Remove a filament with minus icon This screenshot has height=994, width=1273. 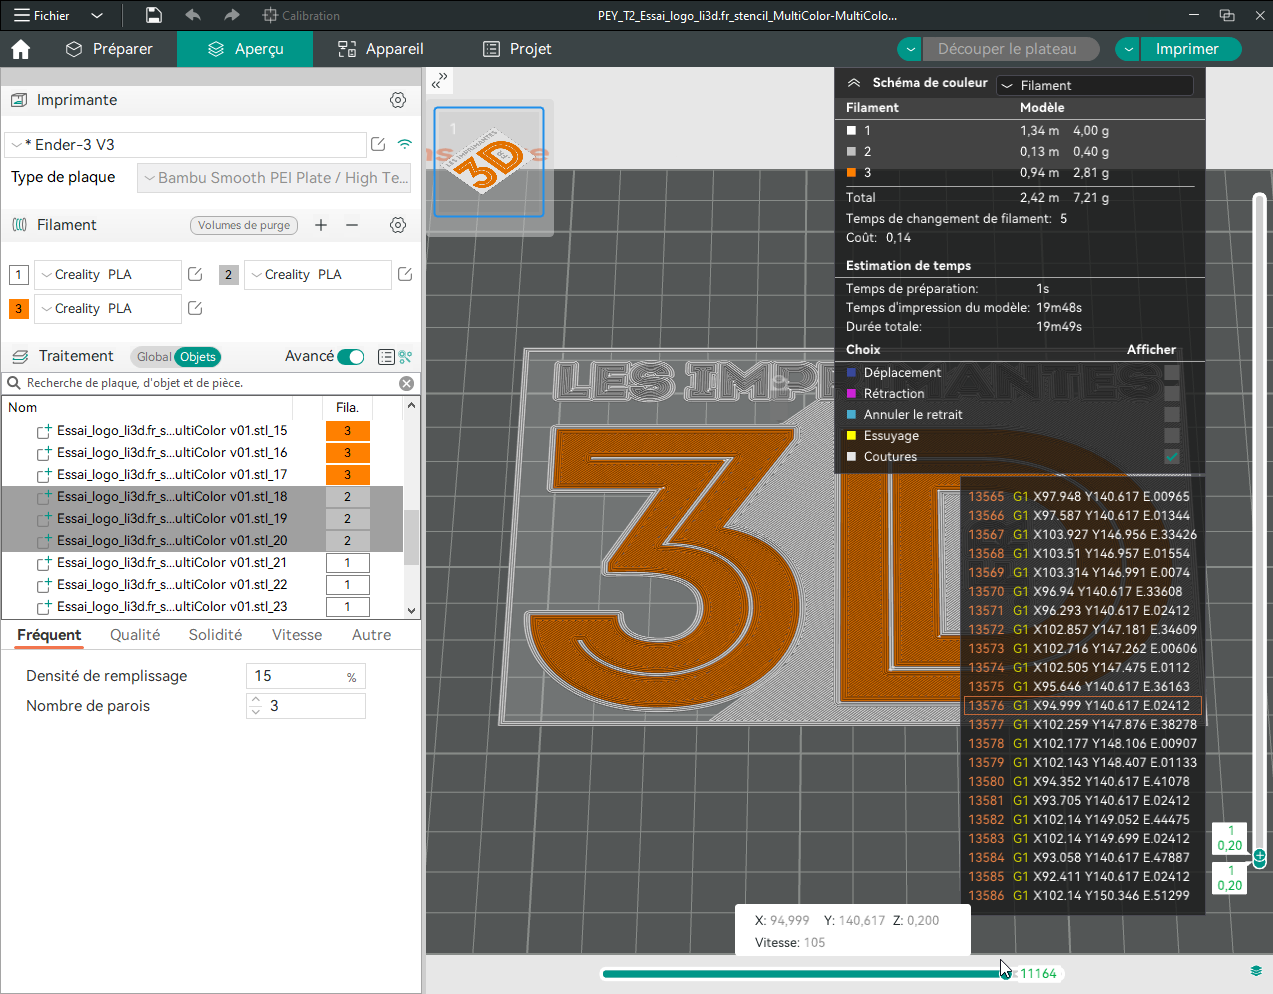pos(352,225)
